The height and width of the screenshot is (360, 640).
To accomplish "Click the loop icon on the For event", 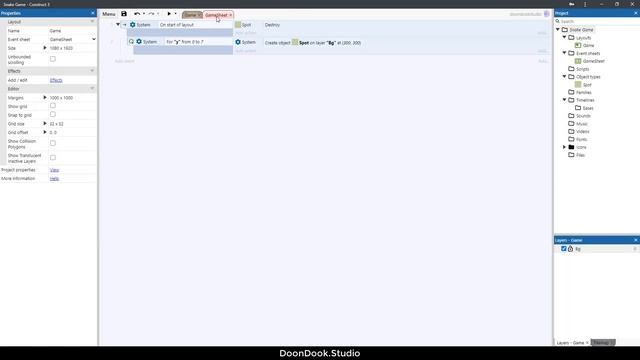I will [x=131, y=42].
